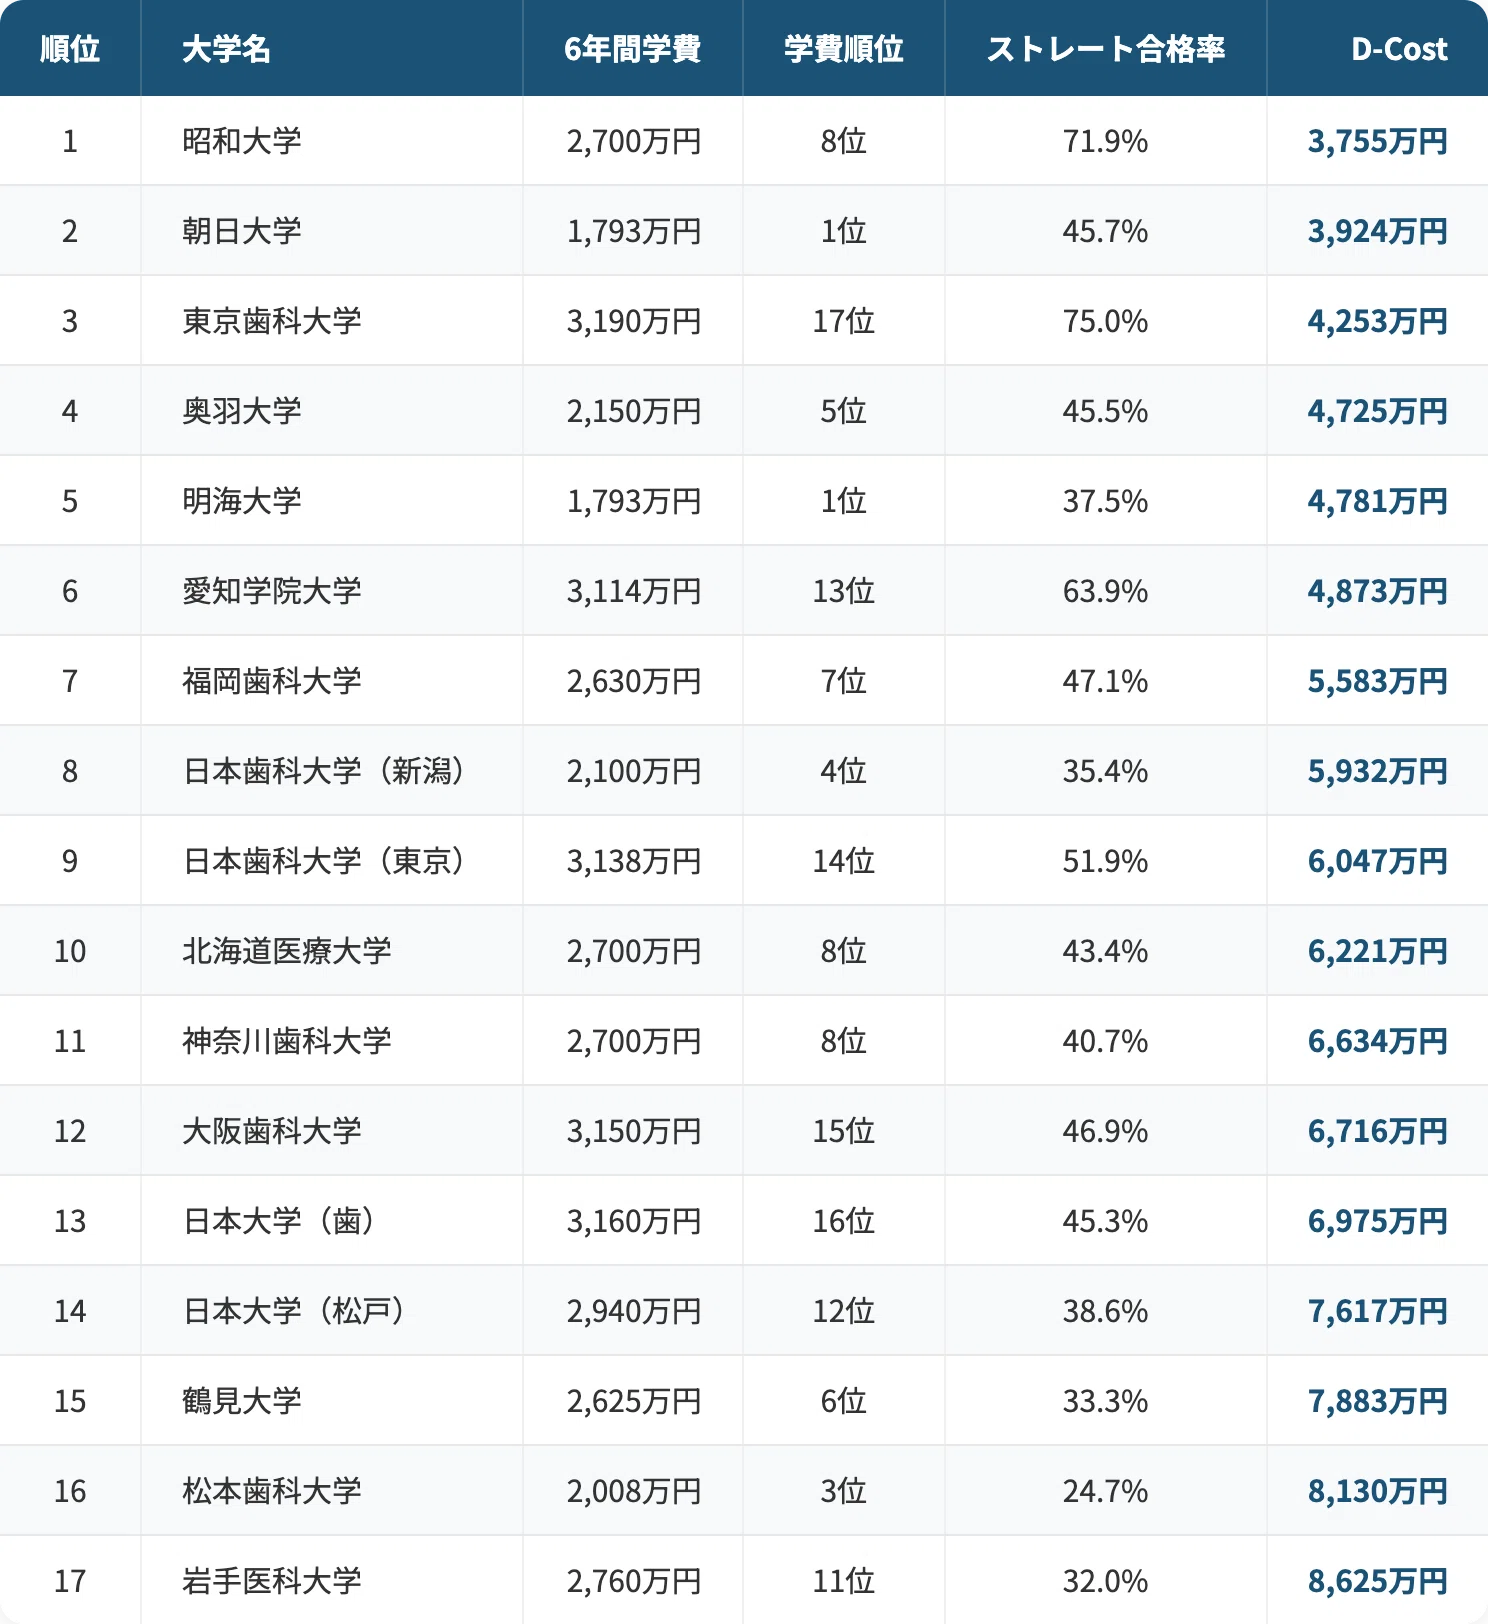
Task: Click the pass rate '37.5%'
Action: click(1105, 501)
